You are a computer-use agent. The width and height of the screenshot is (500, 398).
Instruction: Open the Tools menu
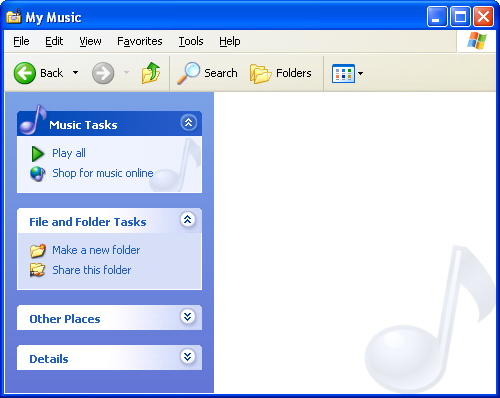point(191,41)
